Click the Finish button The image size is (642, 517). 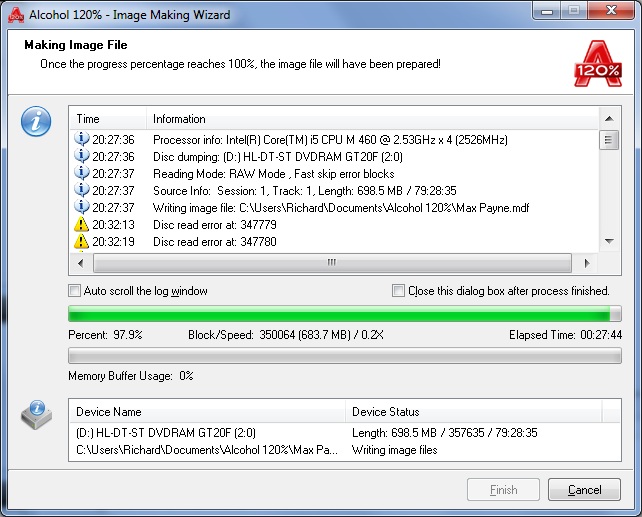[x=503, y=490]
